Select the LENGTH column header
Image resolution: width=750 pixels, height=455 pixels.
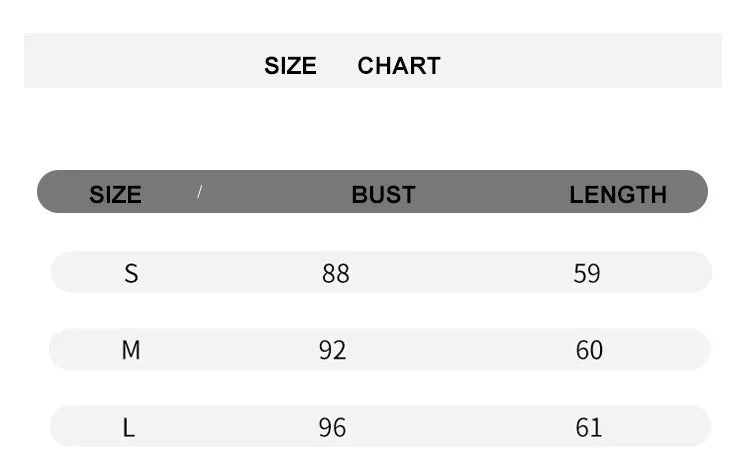pyautogui.click(x=618, y=194)
